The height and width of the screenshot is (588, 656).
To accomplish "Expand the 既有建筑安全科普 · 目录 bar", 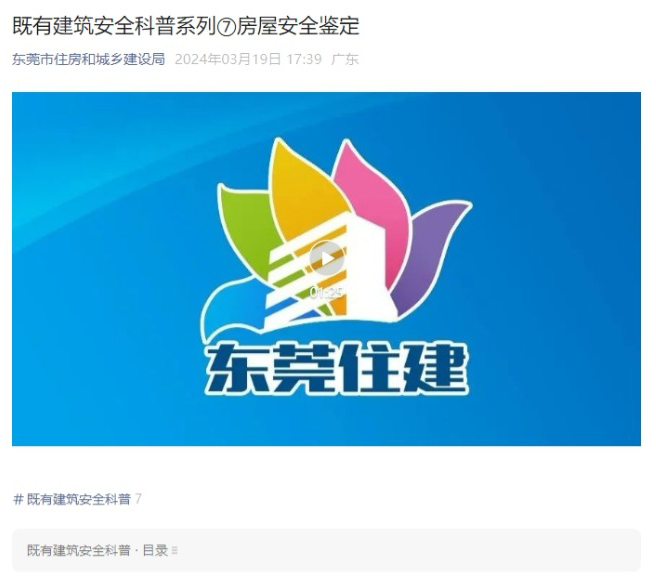I will 326,550.
